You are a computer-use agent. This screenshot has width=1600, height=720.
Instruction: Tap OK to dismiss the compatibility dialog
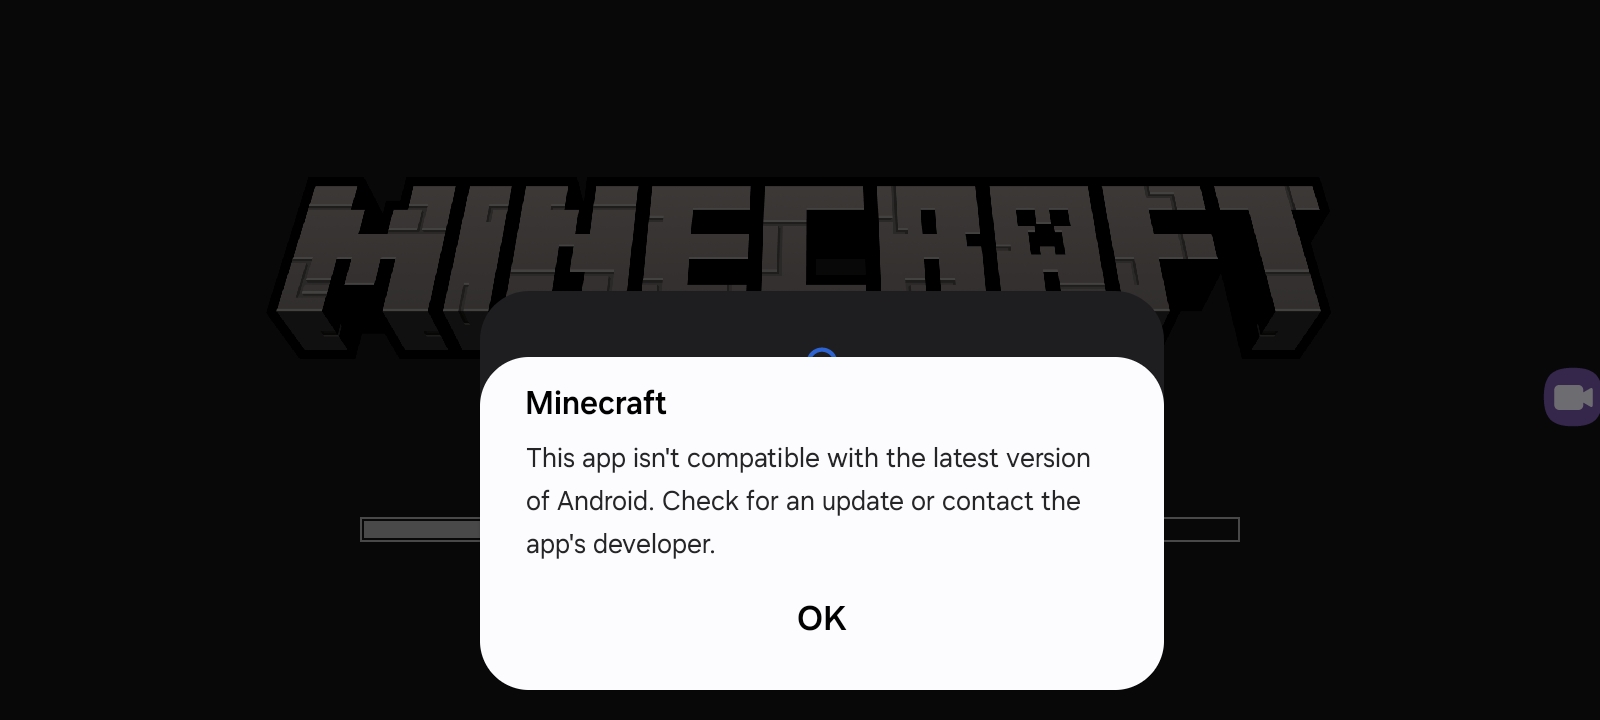[821, 618]
